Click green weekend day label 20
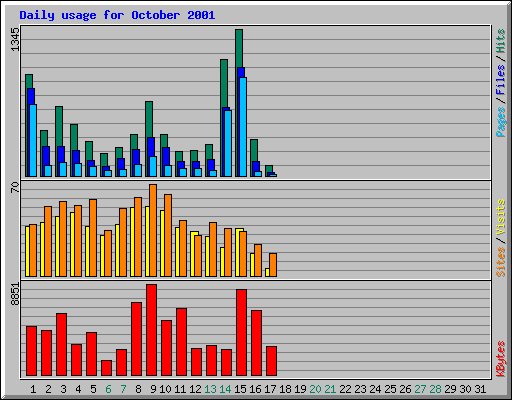This screenshot has width=512, height=400. tap(315, 389)
